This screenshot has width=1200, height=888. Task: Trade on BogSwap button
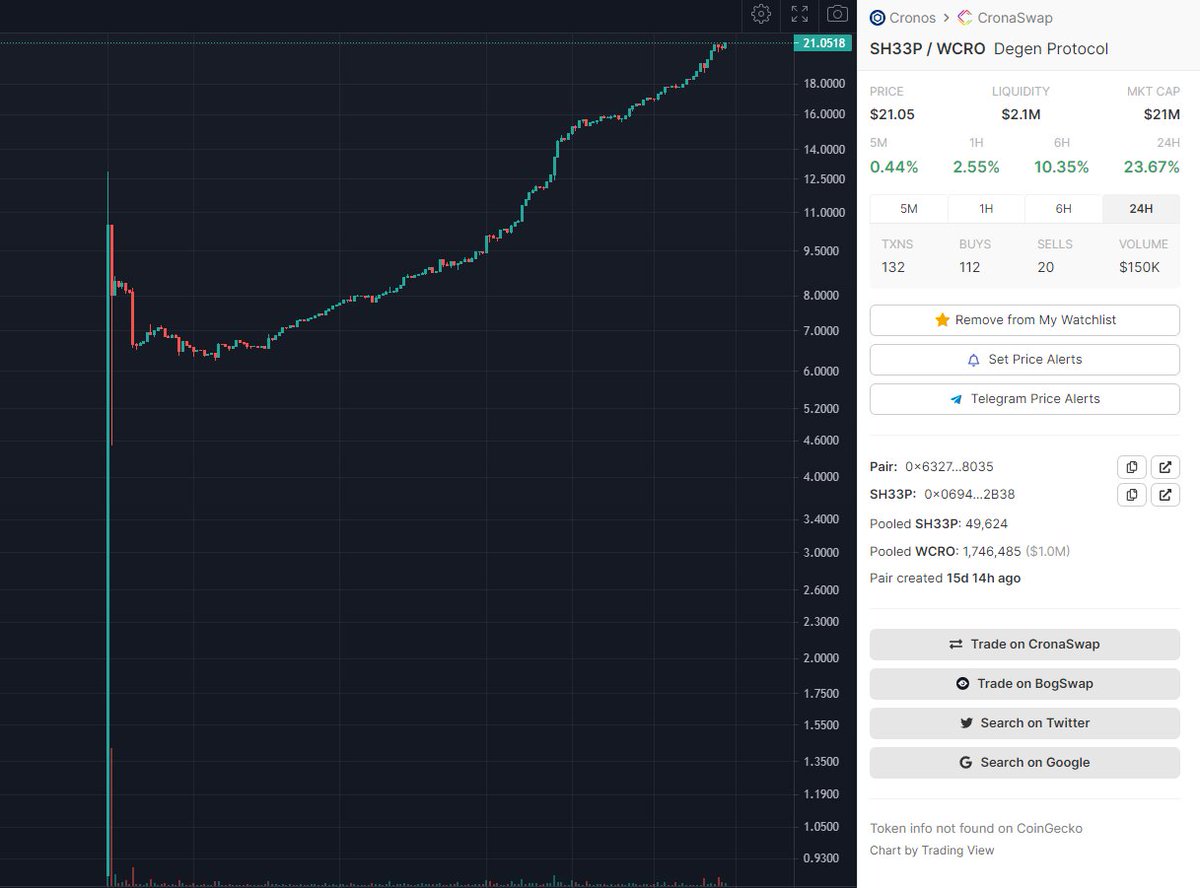pyautogui.click(x=1025, y=683)
